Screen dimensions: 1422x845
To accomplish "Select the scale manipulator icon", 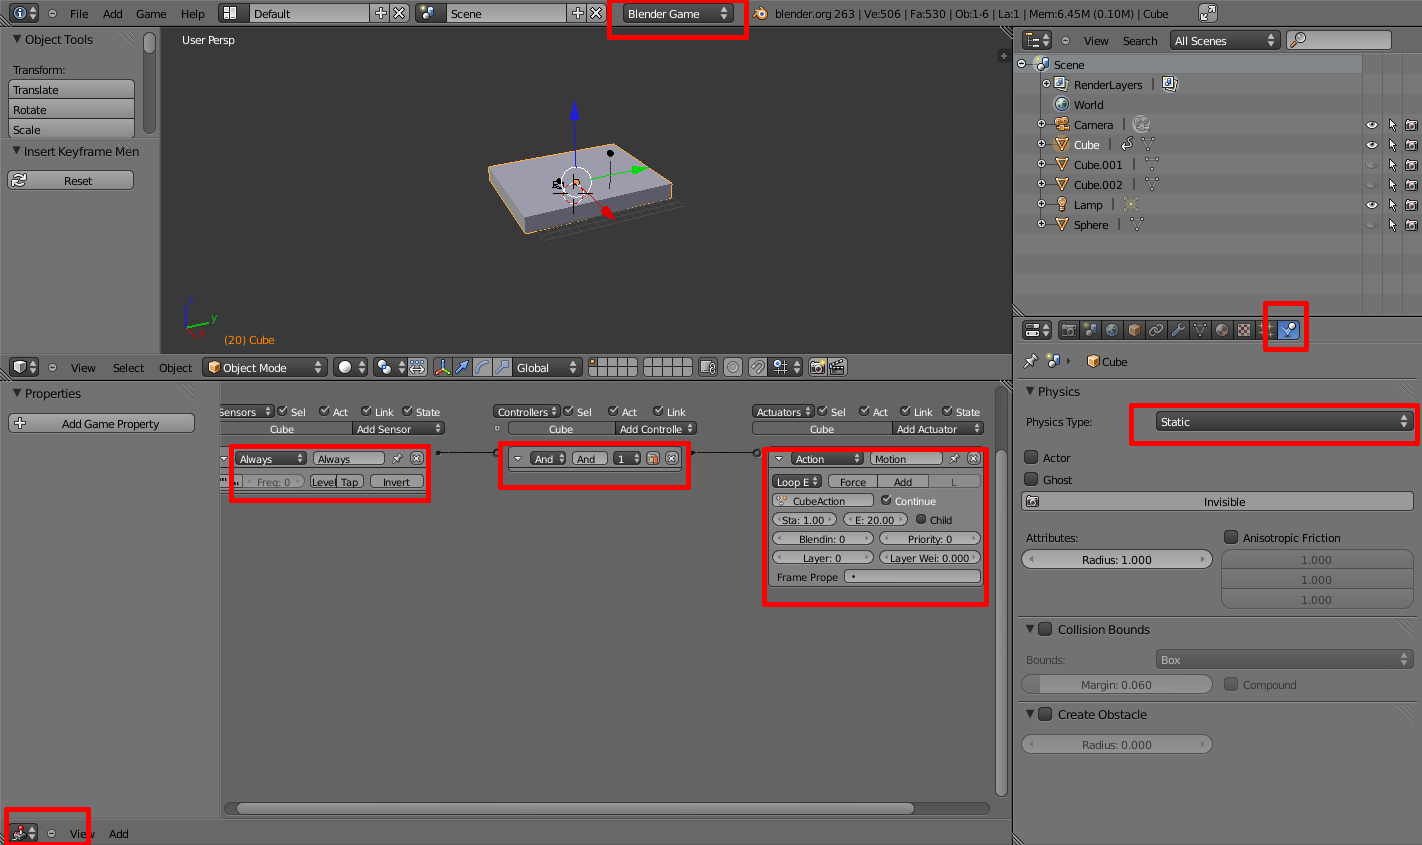I will tap(502, 367).
